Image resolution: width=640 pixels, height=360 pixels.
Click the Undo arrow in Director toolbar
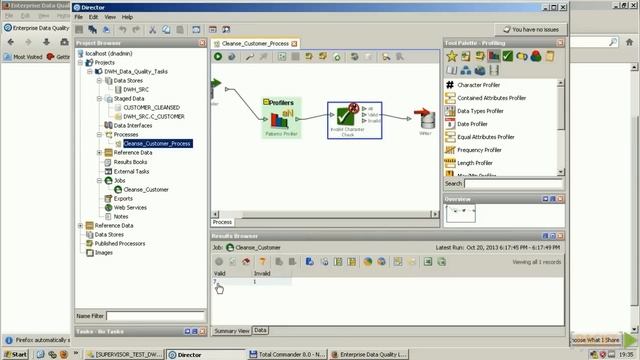pos(122,29)
